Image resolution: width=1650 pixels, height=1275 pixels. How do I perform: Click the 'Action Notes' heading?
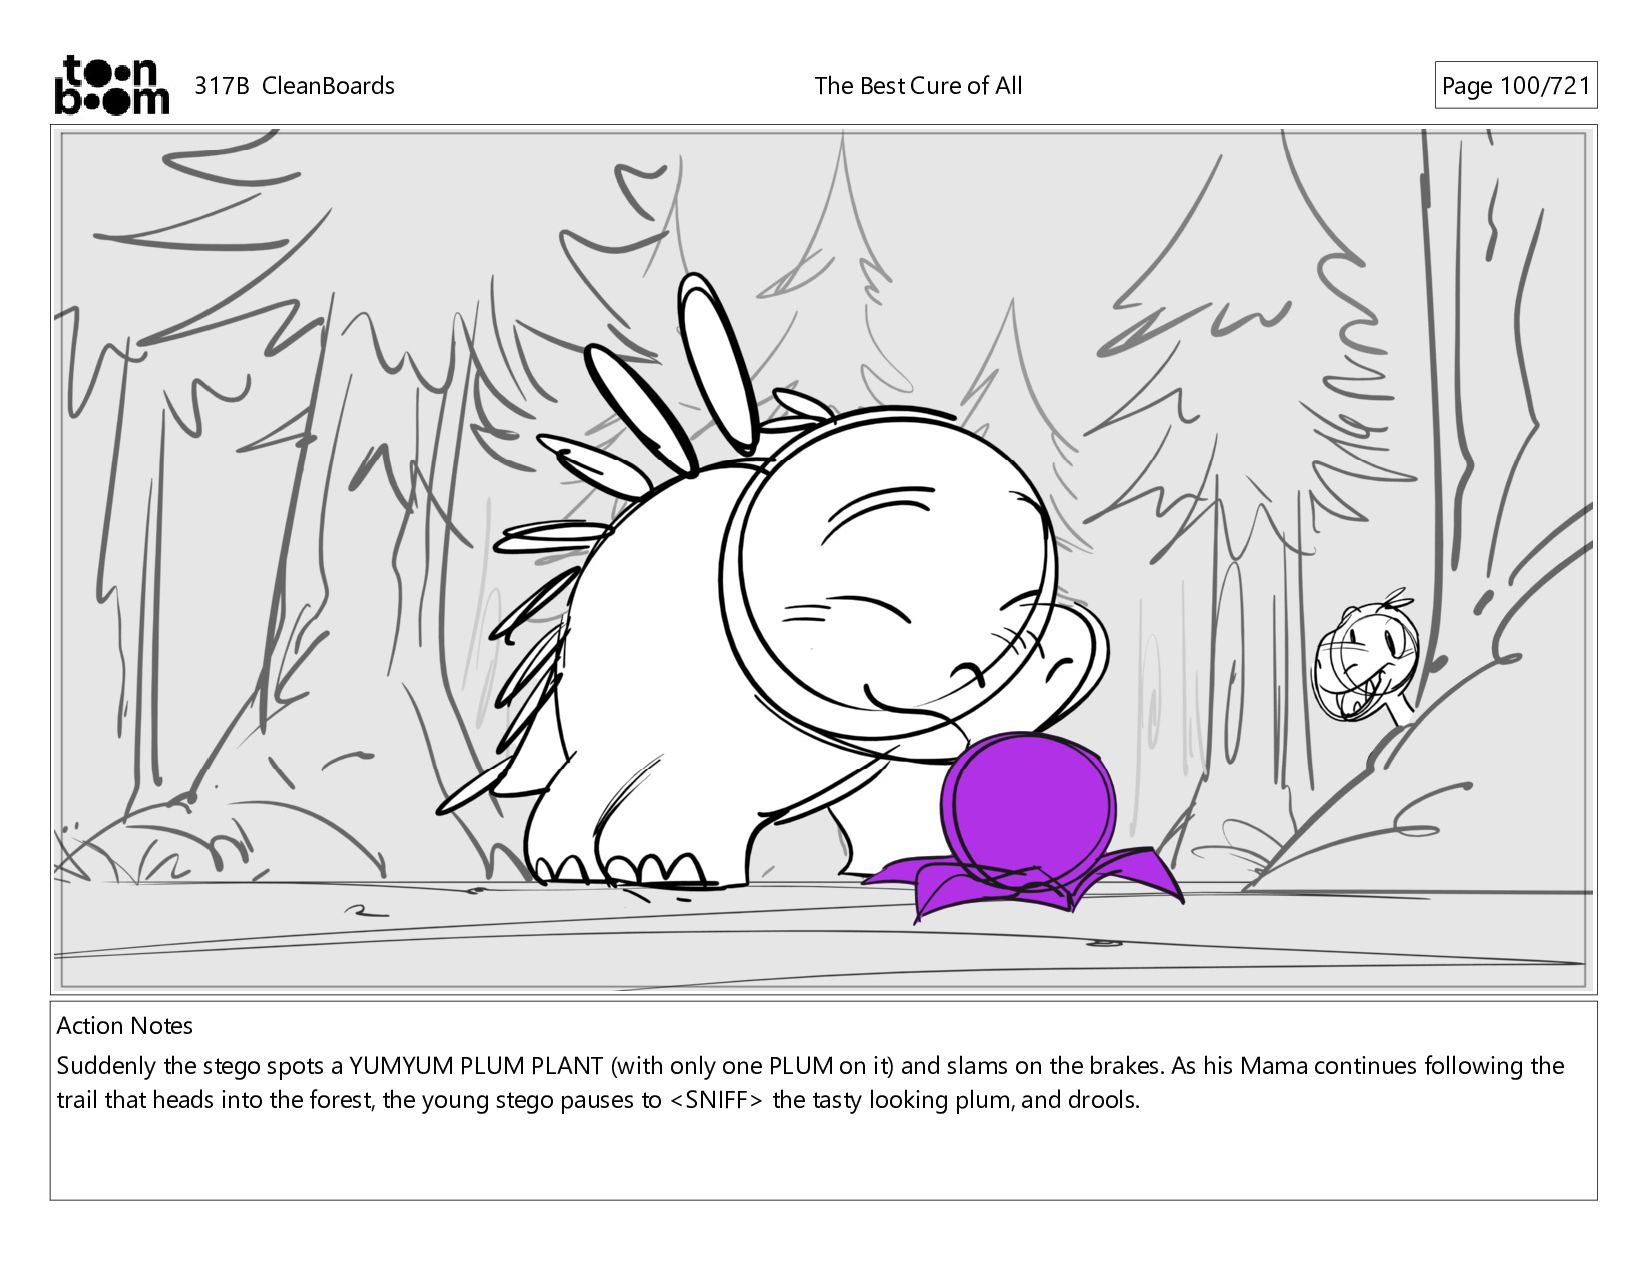(x=125, y=1026)
